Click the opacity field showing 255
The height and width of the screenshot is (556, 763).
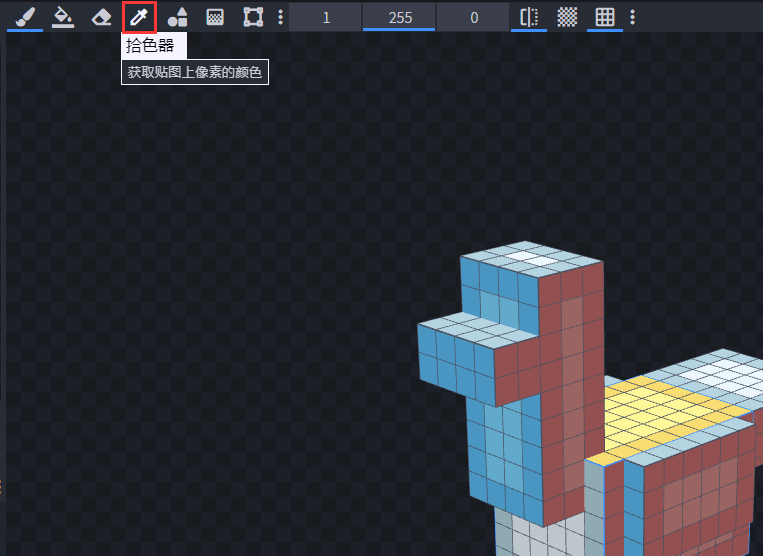tap(399, 18)
